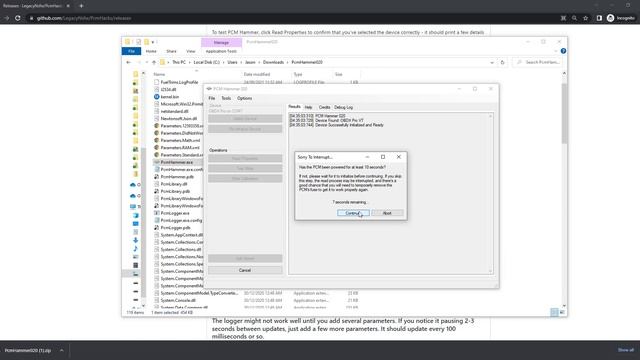Open Share tab in File Explorer ribbon

pyautogui.click(x=171, y=51)
